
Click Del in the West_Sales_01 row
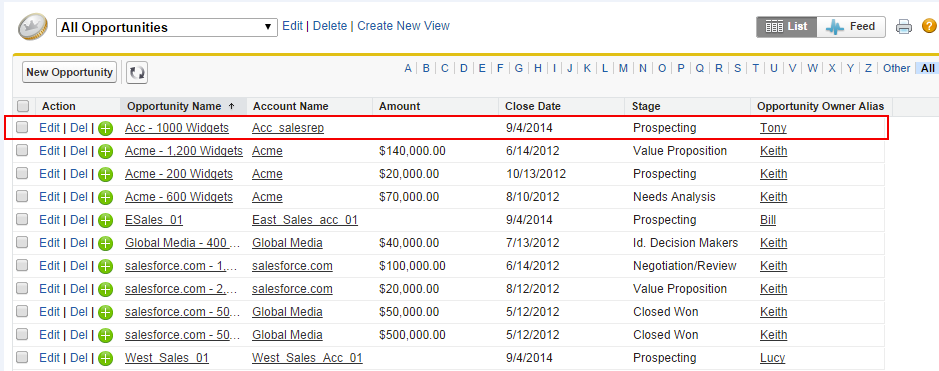pos(79,358)
